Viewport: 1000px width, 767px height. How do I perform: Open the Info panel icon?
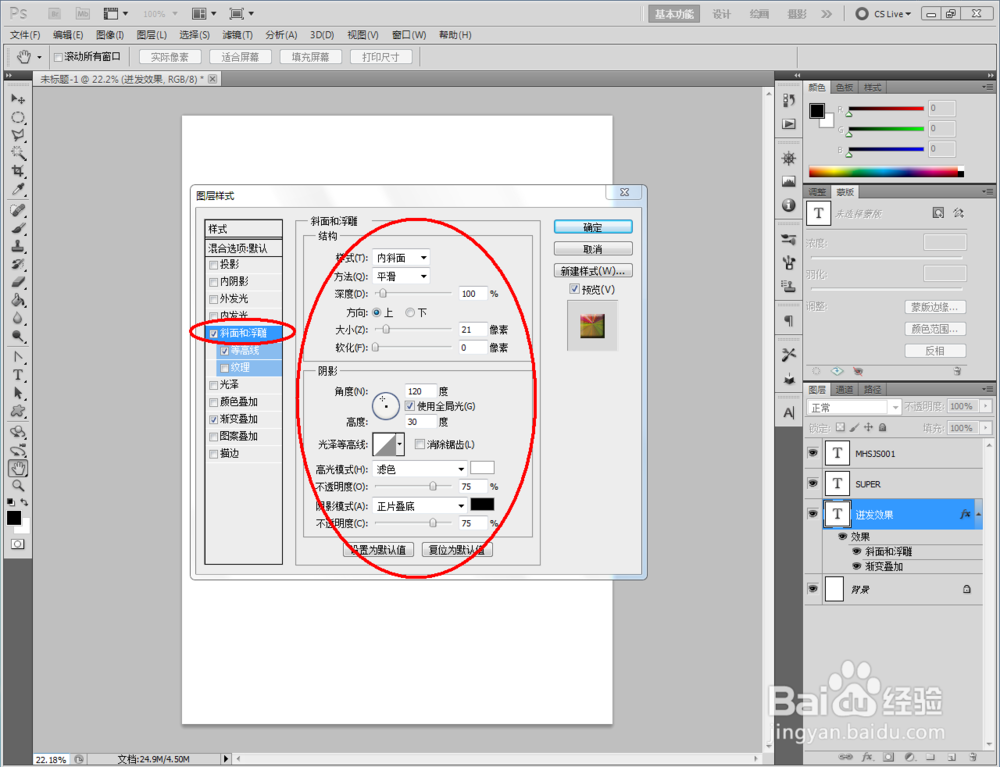[789, 205]
